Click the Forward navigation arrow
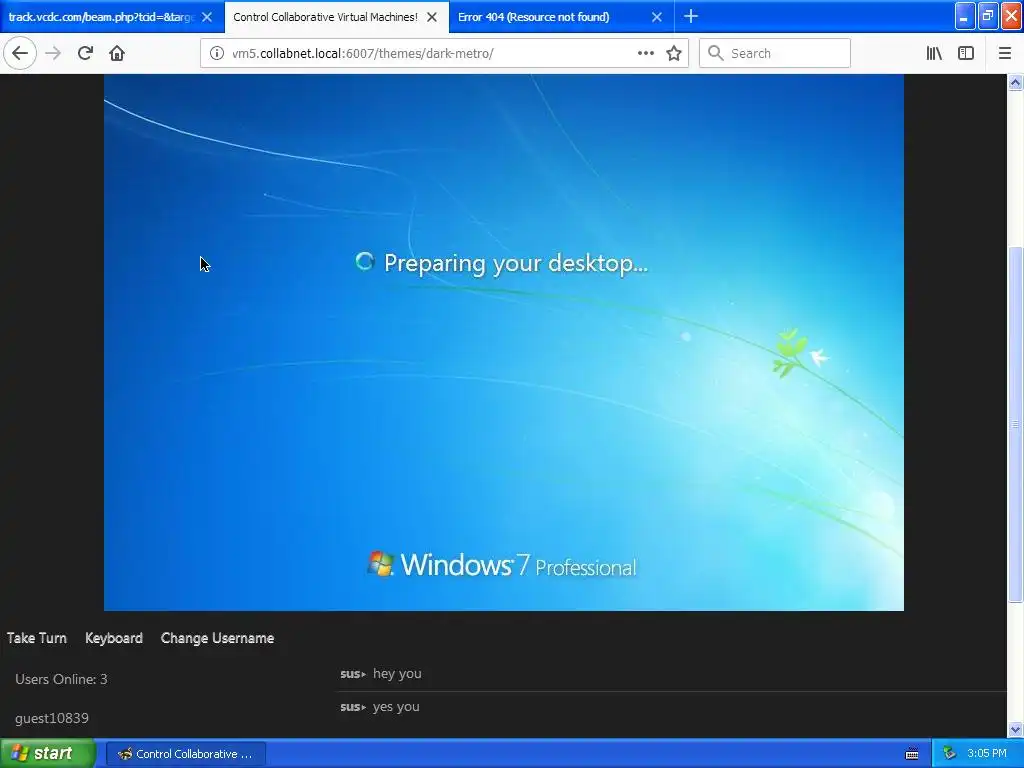Screen dimensions: 1024x768 pyautogui.click(x=53, y=53)
